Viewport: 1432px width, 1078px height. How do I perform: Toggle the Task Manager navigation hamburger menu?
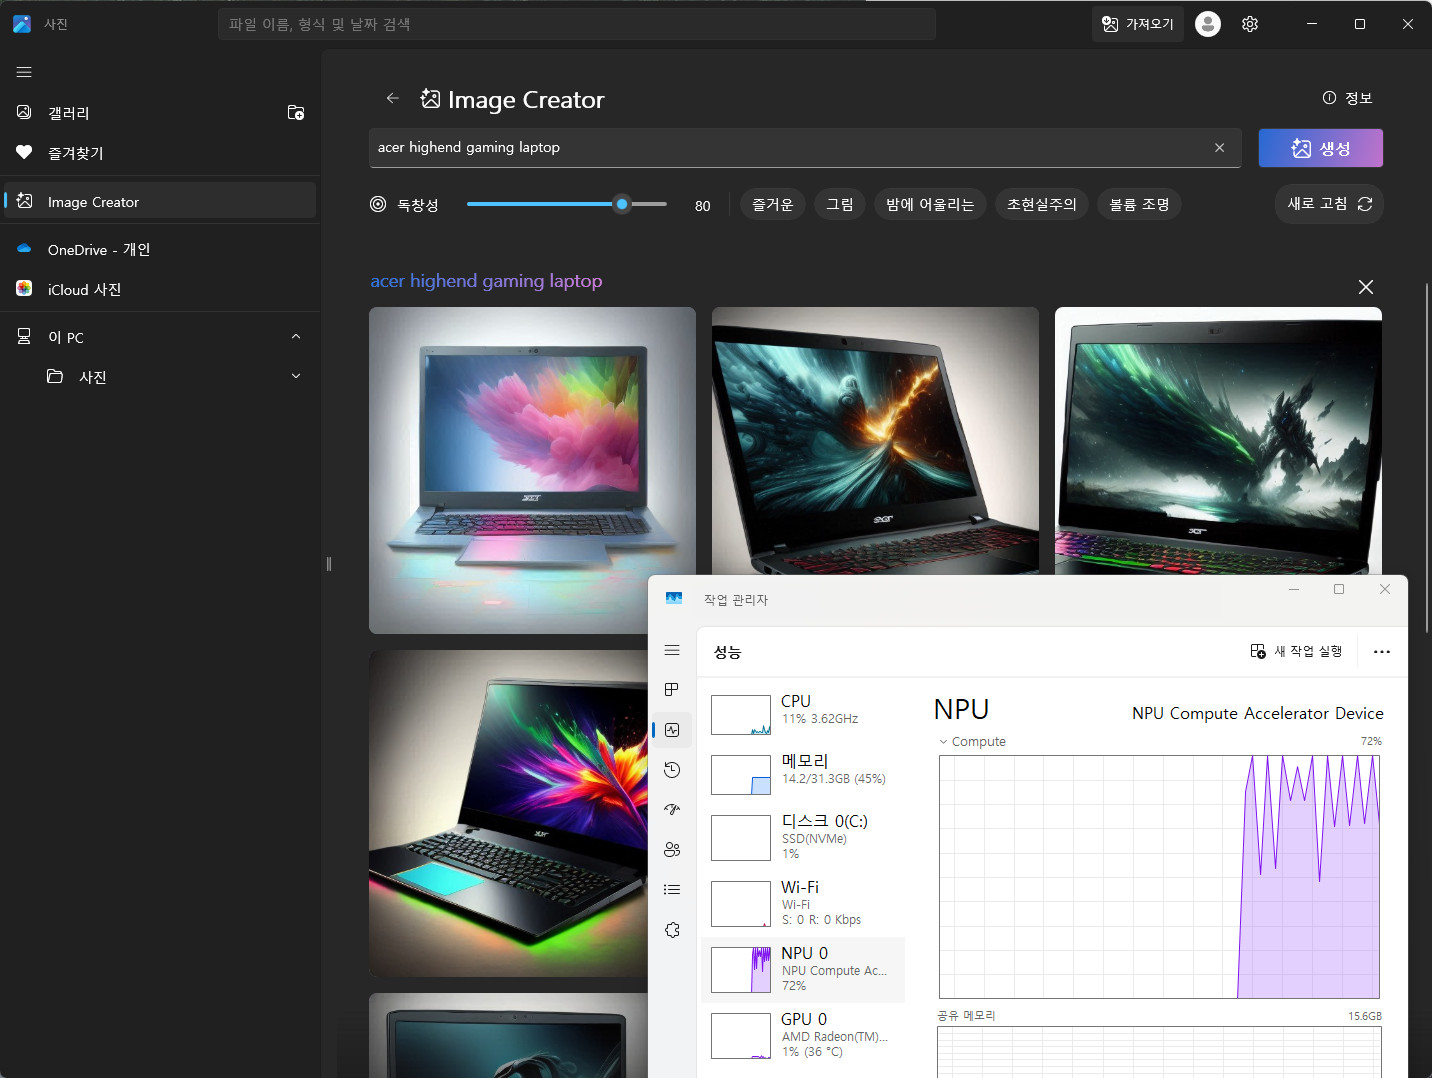(672, 651)
